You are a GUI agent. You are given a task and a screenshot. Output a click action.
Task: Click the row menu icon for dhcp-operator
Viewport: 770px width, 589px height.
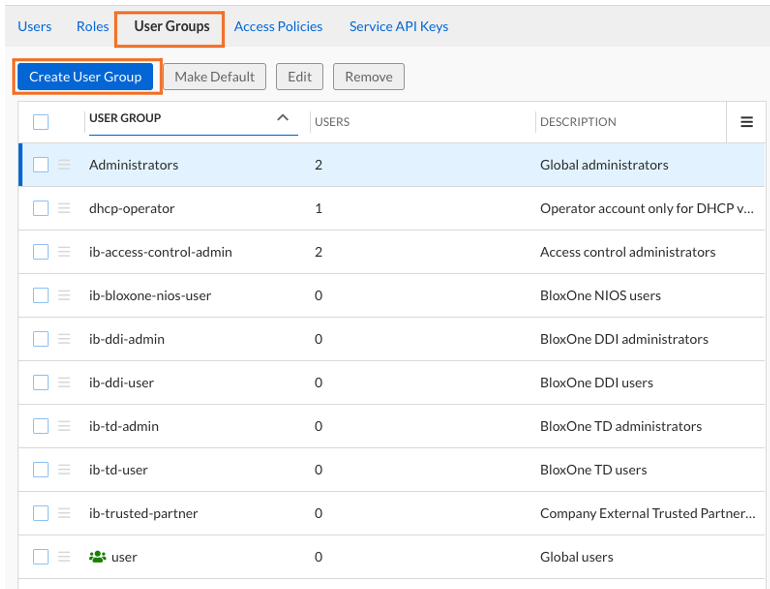click(64, 208)
